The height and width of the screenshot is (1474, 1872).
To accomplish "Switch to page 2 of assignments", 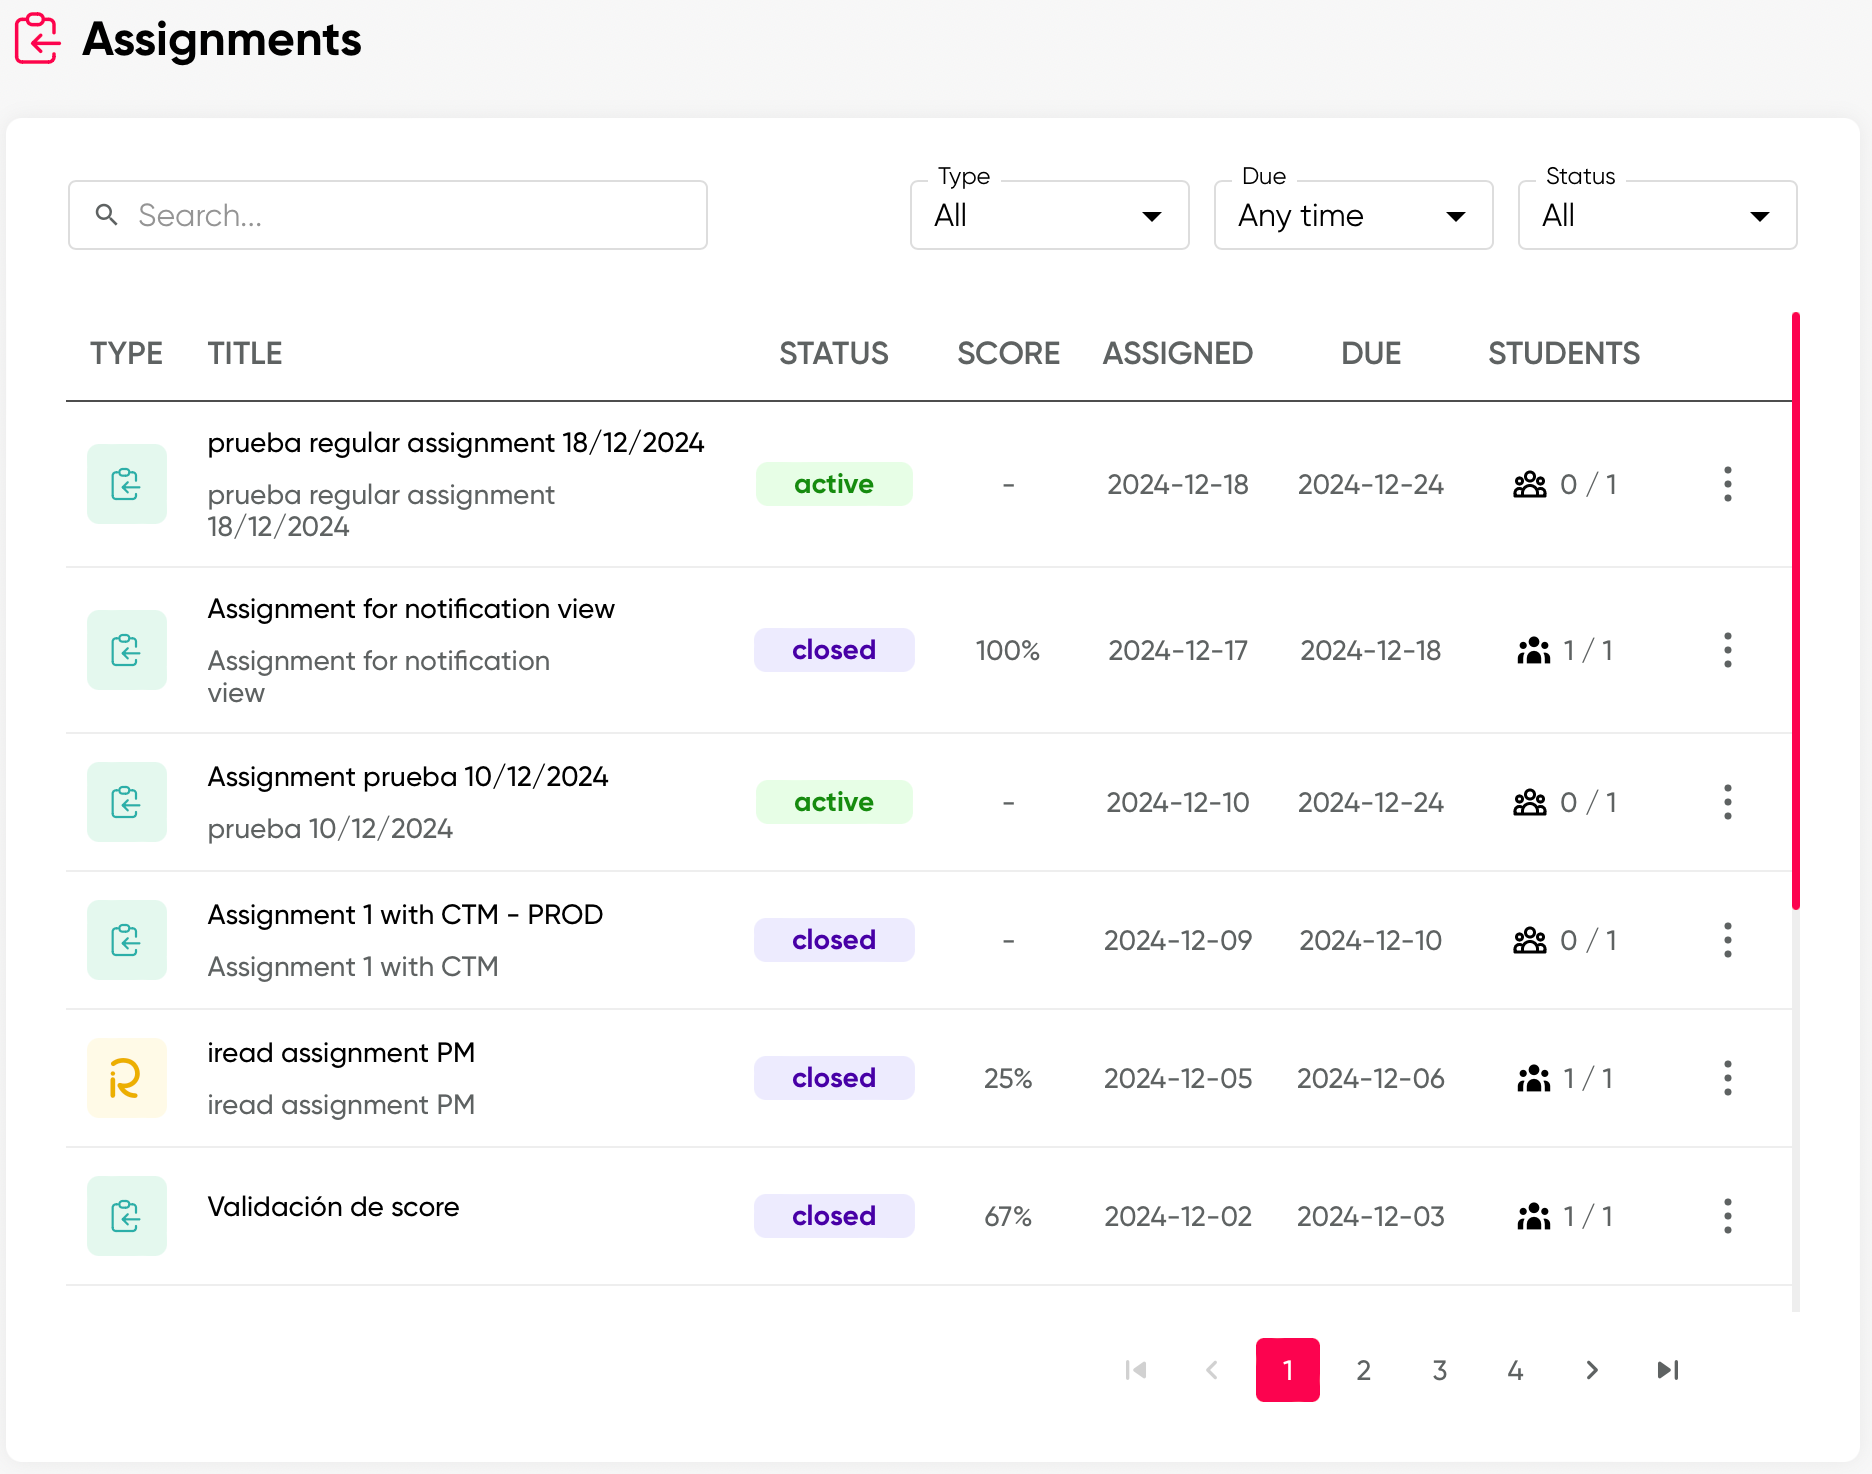I will tap(1363, 1370).
